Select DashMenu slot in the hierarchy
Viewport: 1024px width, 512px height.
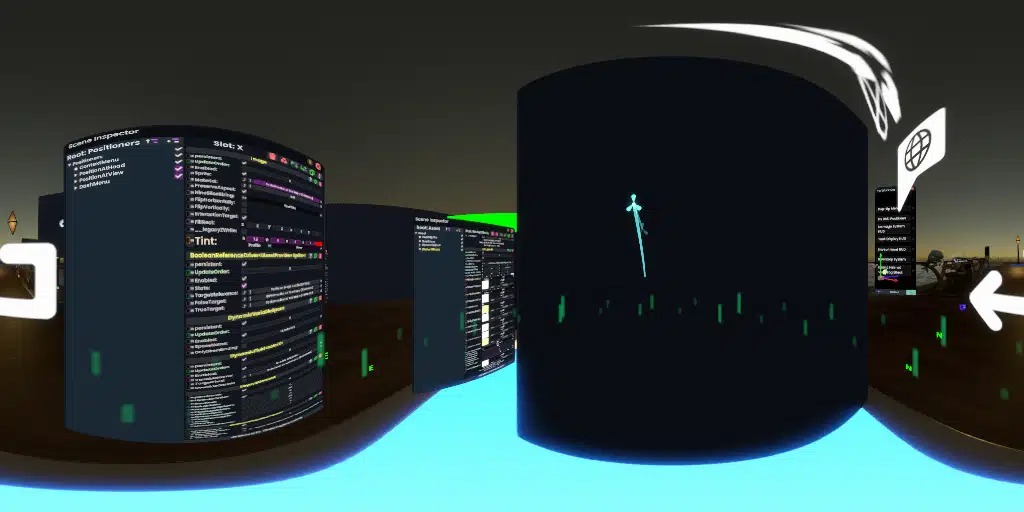[x=94, y=185]
